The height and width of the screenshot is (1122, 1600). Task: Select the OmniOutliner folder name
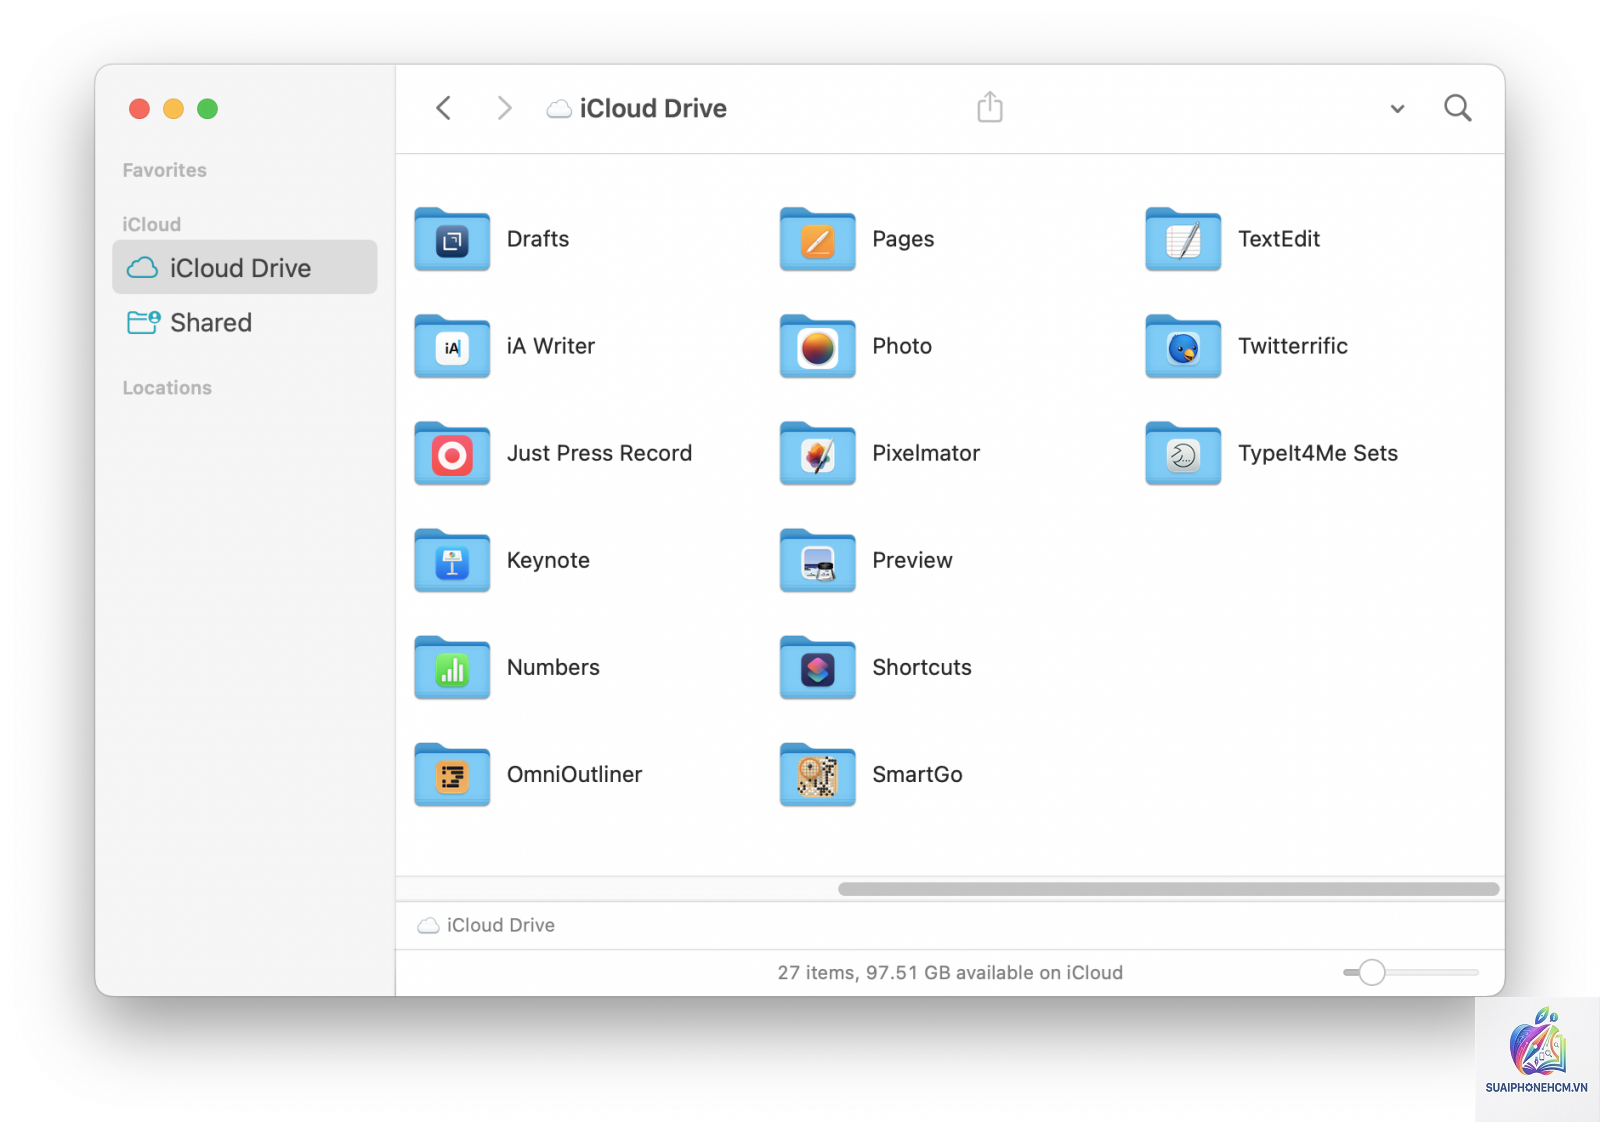click(x=574, y=774)
